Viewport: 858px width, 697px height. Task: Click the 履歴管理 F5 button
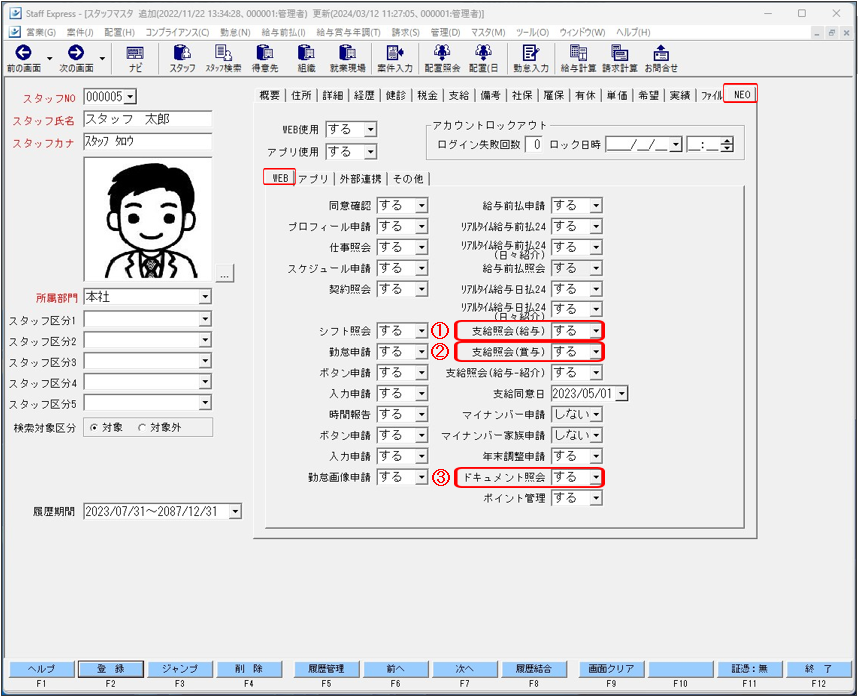(x=326, y=669)
